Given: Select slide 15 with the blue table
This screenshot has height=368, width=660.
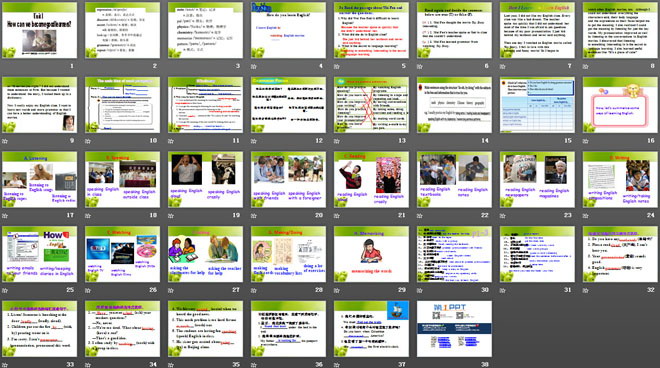Looking at the screenshot, I should click(537, 105).
